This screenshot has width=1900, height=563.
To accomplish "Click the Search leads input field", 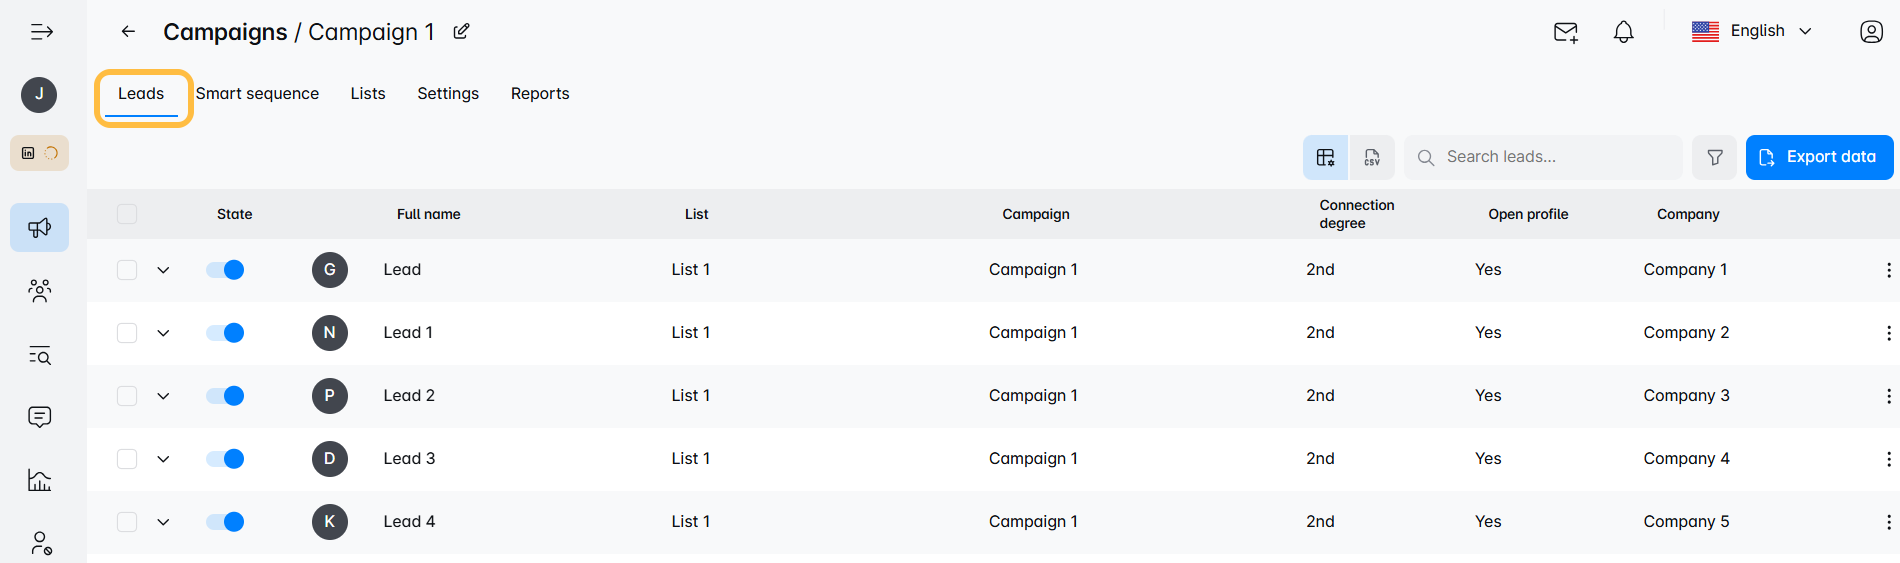I will coord(1543,157).
